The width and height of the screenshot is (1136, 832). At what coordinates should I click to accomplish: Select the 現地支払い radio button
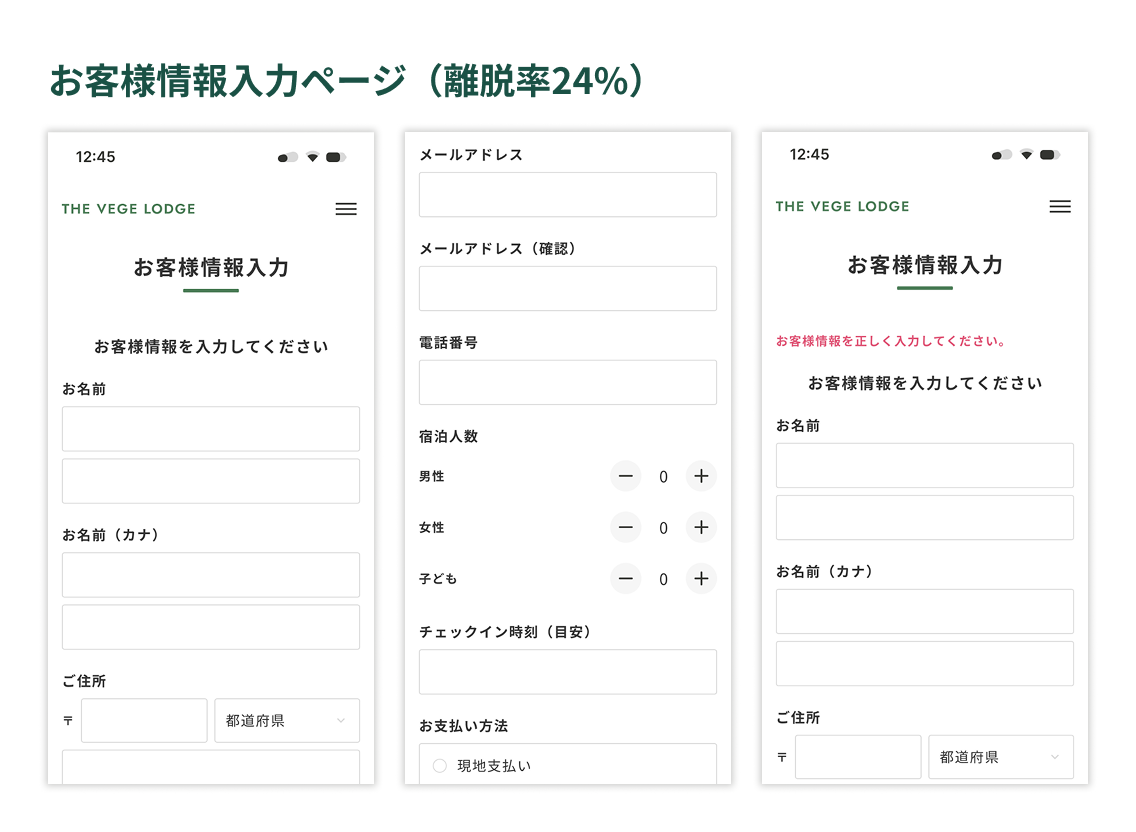pos(440,766)
